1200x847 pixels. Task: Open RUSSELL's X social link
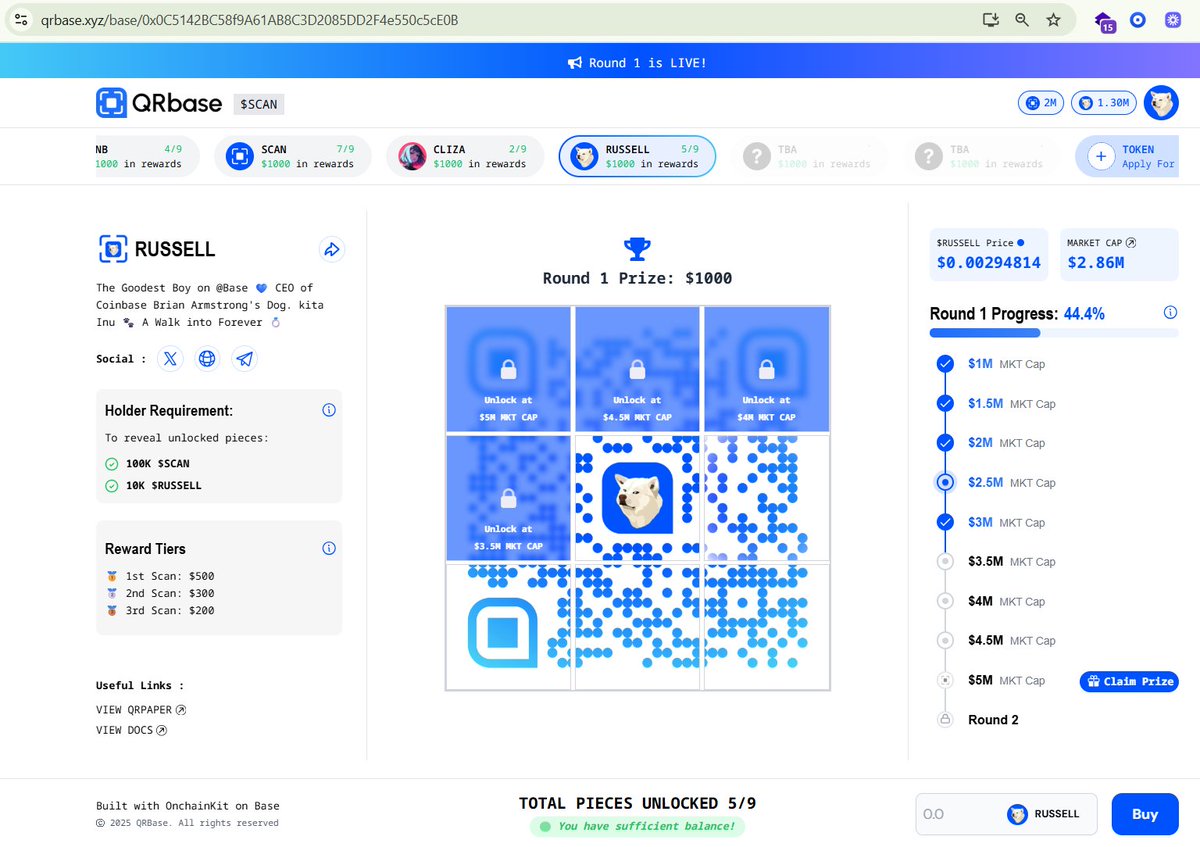coord(171,358)
